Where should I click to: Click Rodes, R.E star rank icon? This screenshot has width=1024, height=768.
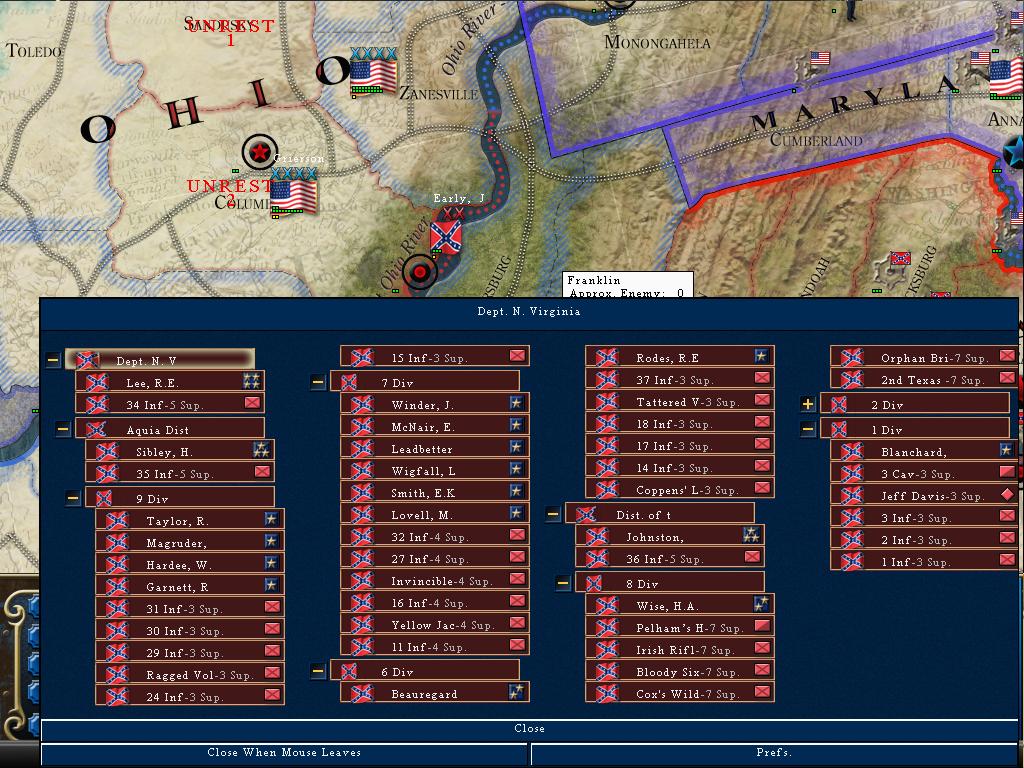(x=761, y=356)
